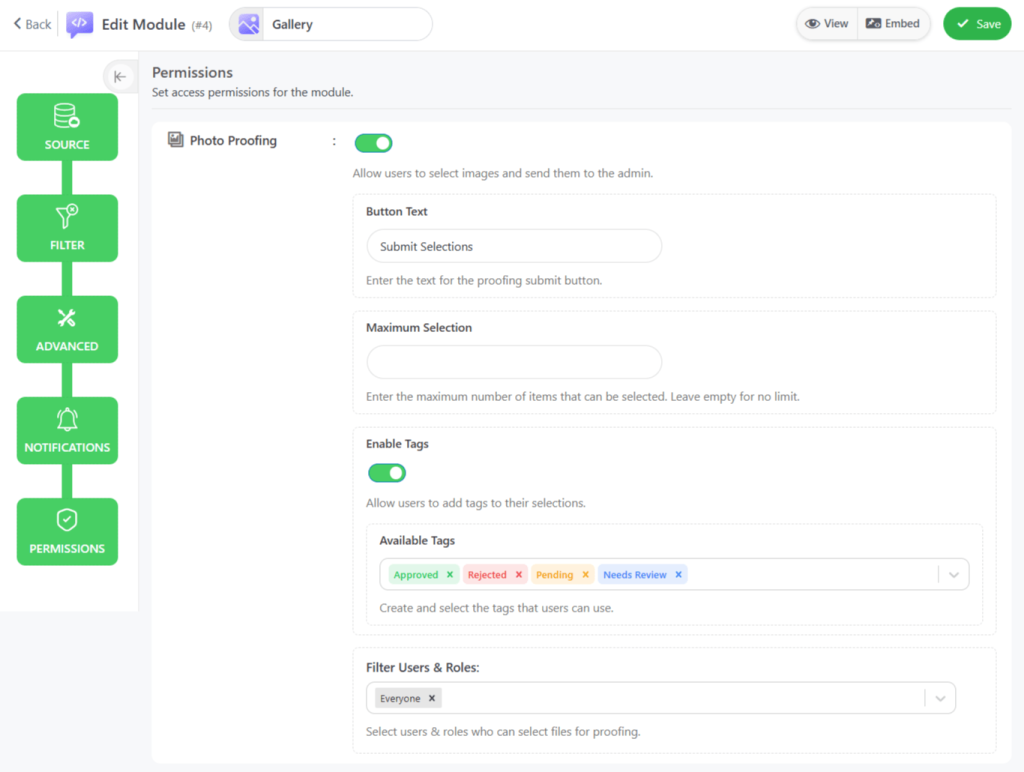Go Back to the previous page
Screen dimensions: 1024x772
tap(32, 24)
